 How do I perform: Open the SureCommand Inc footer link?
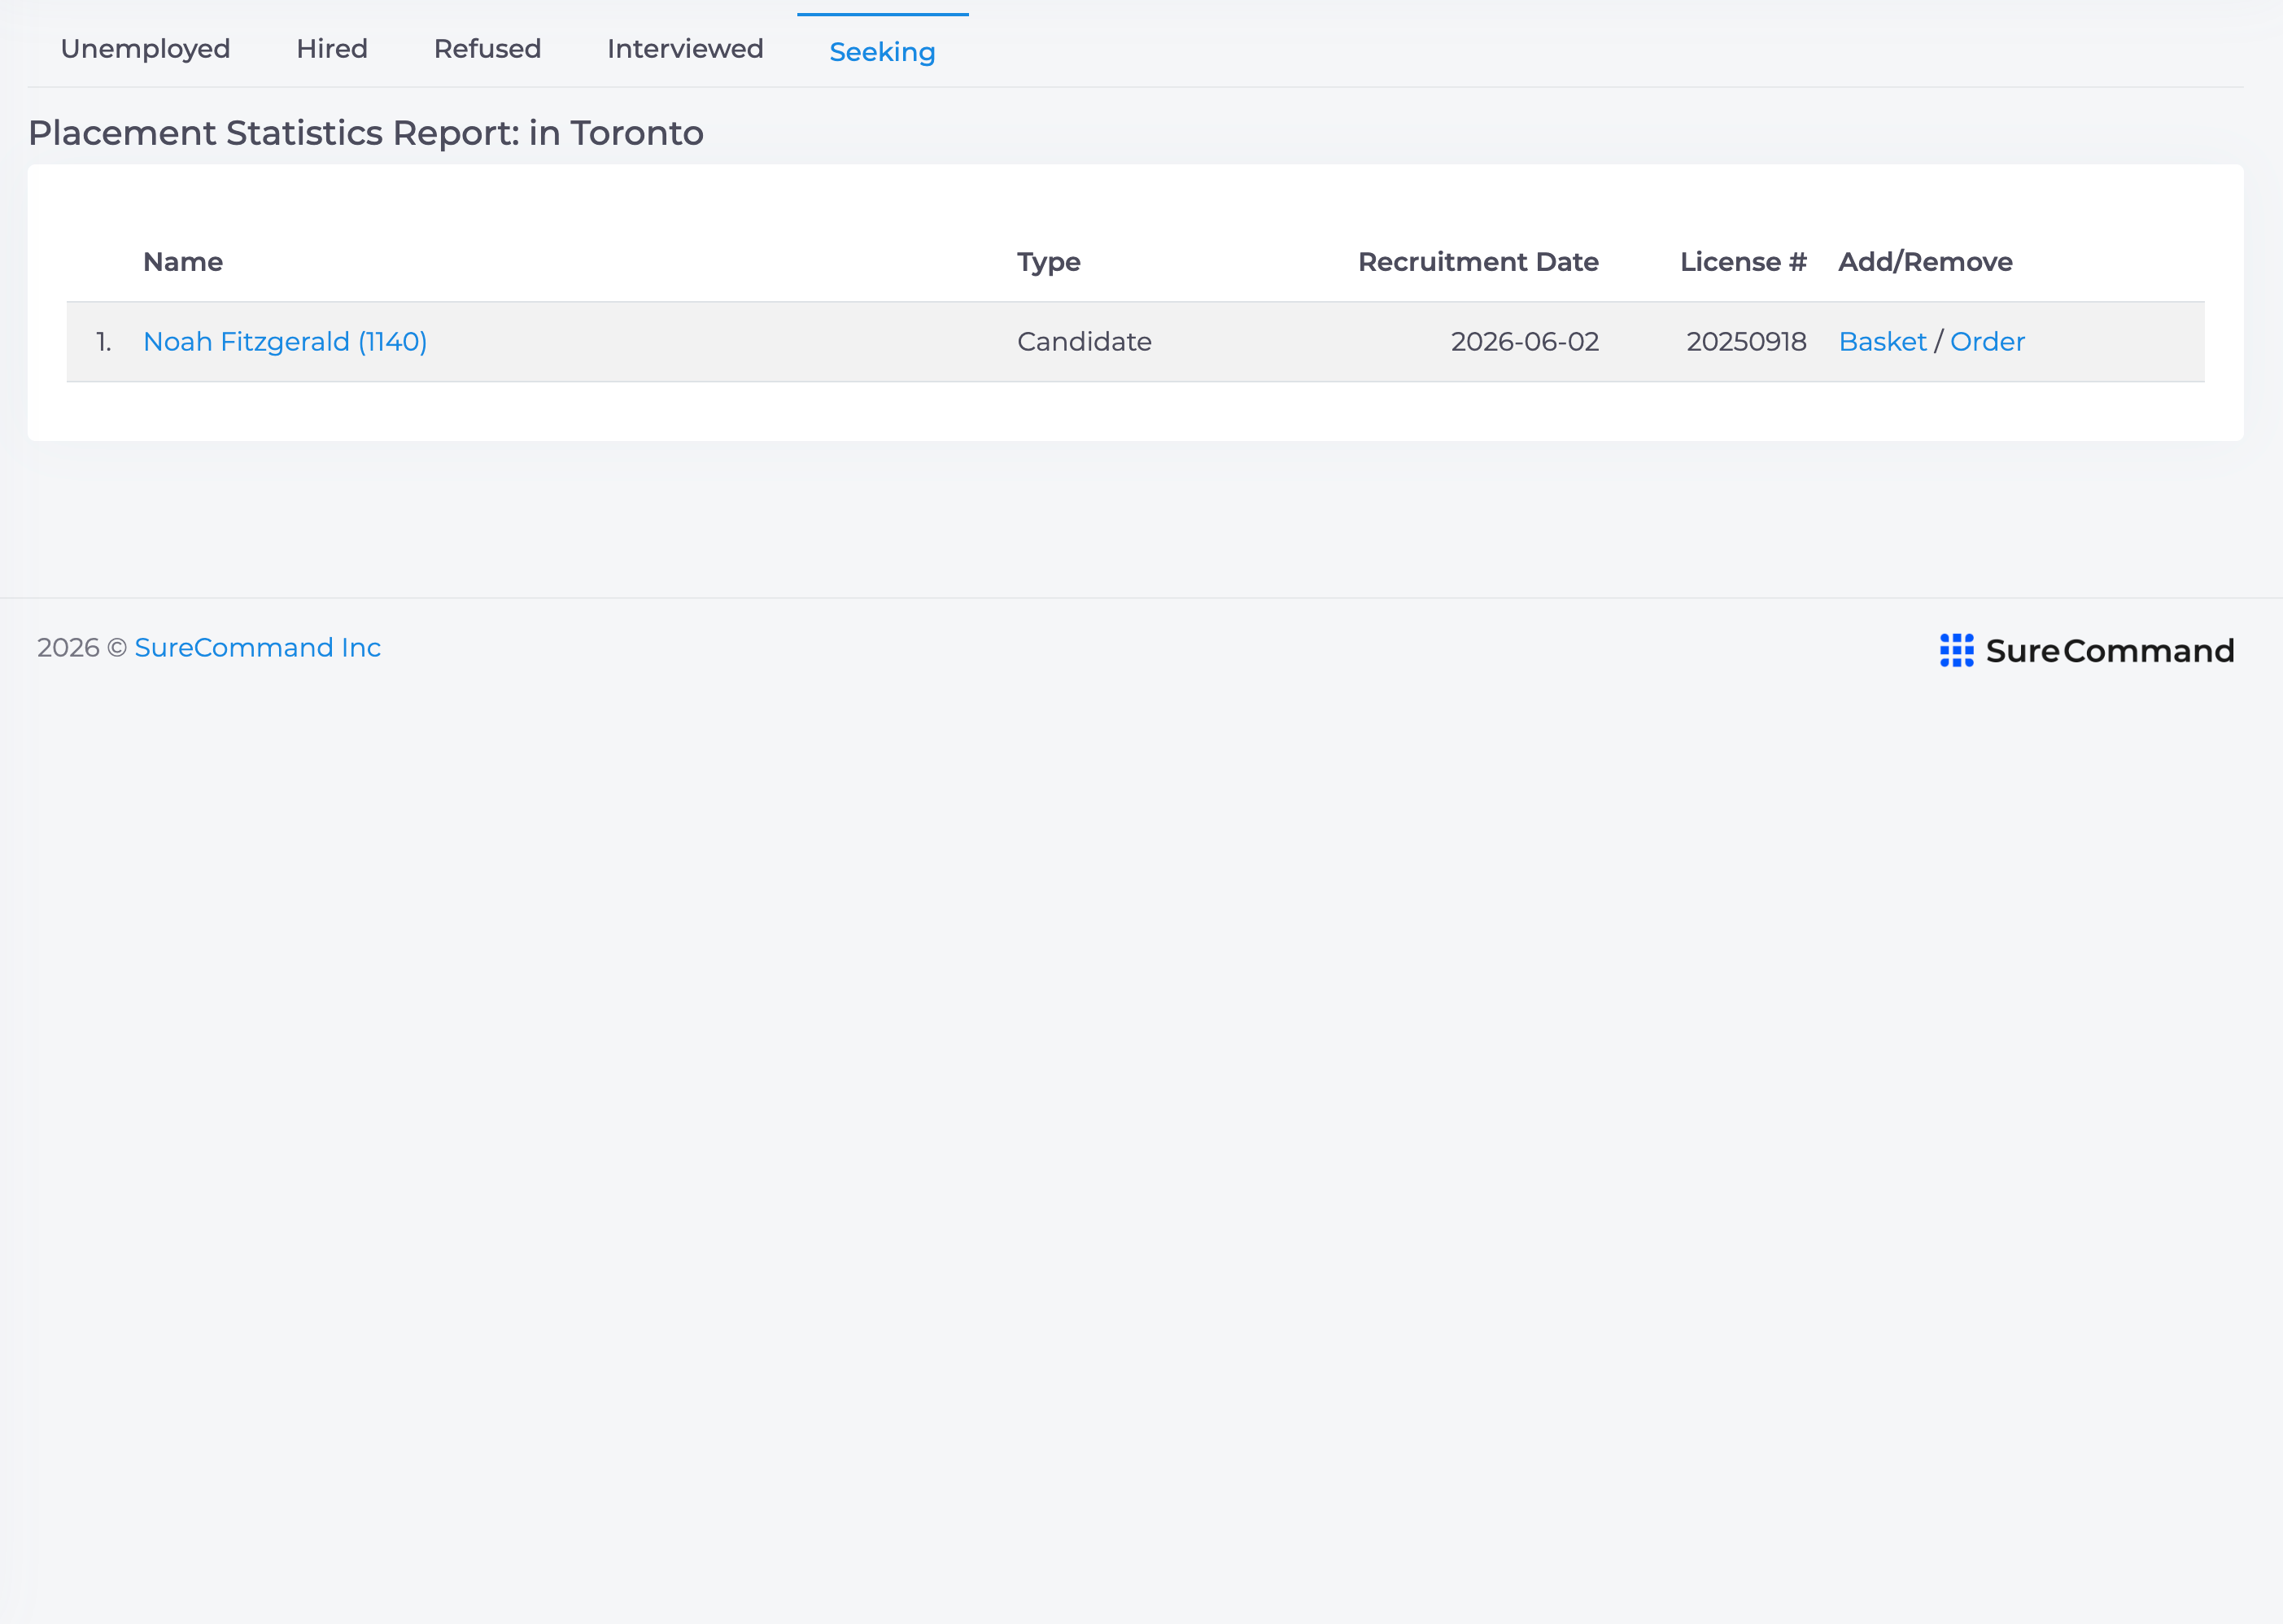(x=258, y=648)
